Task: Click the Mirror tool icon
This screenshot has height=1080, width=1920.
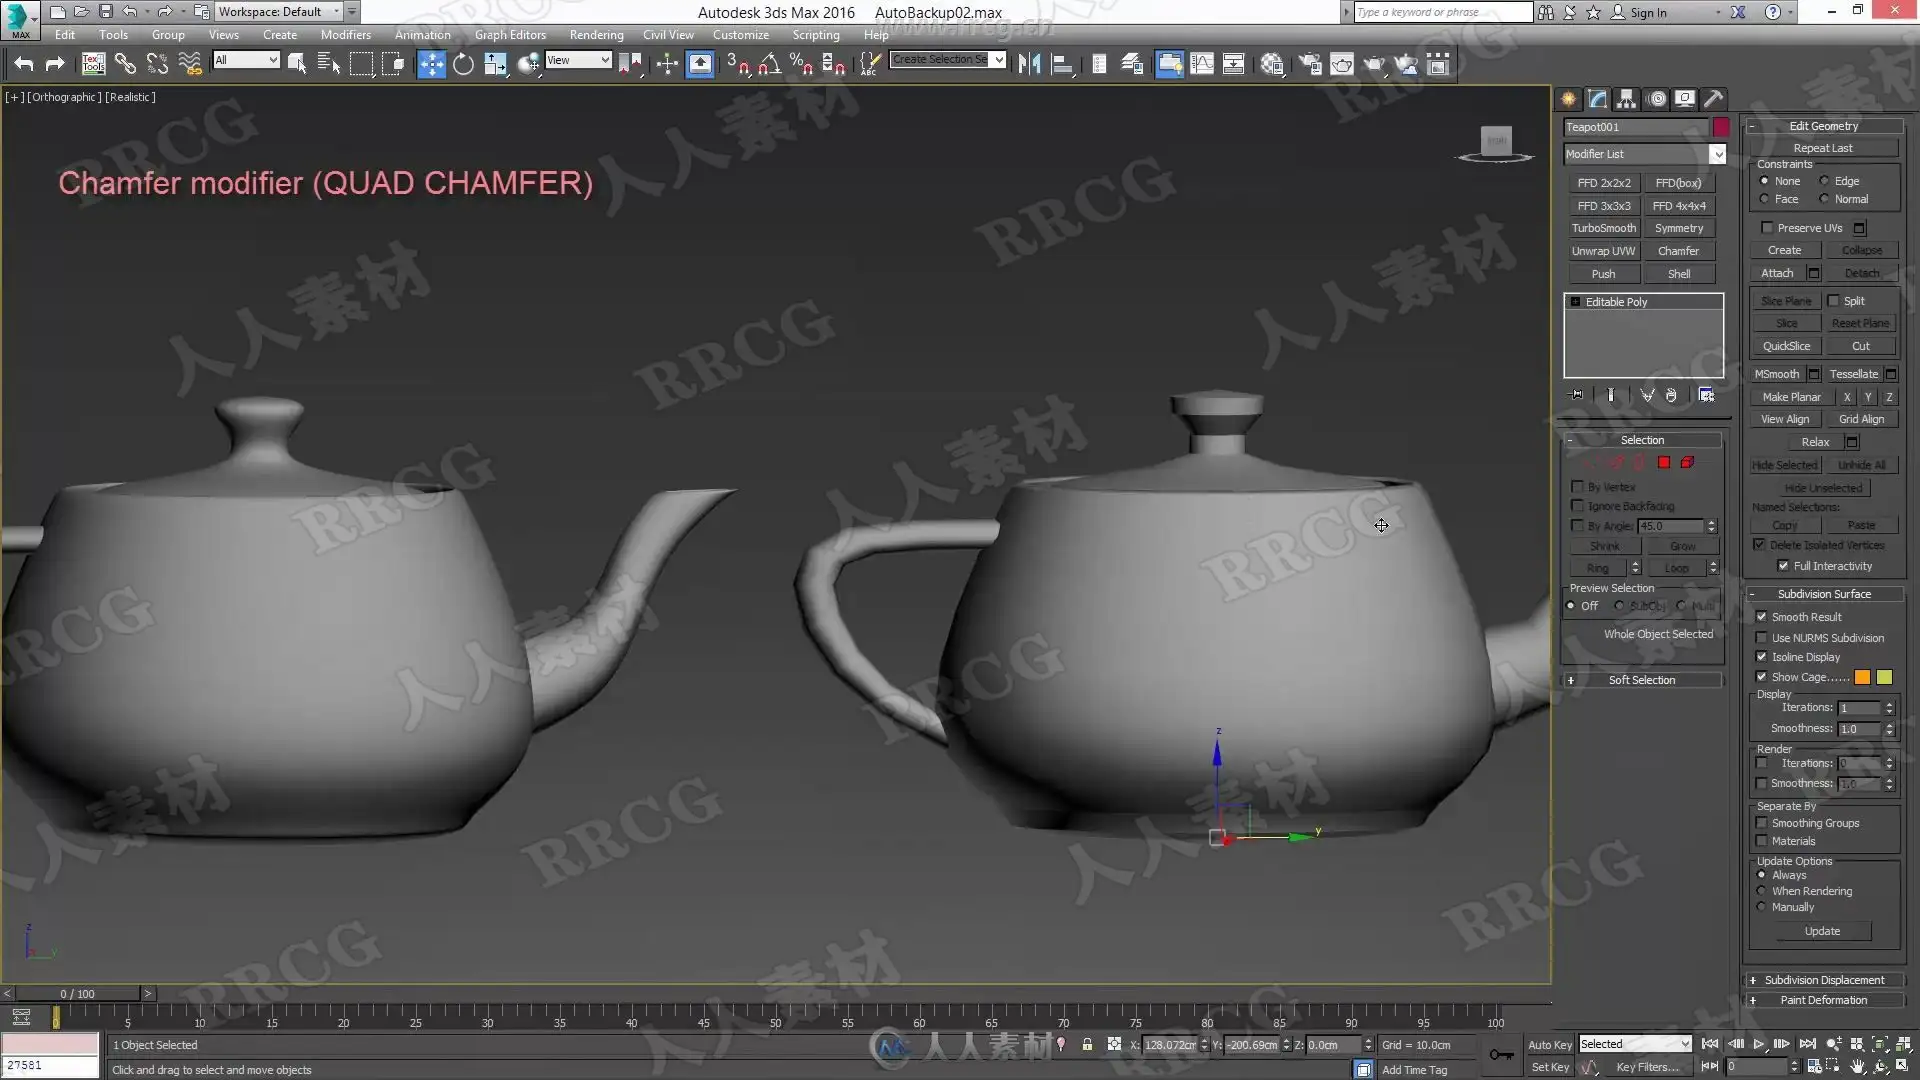Action: [x=1029, y=65]
